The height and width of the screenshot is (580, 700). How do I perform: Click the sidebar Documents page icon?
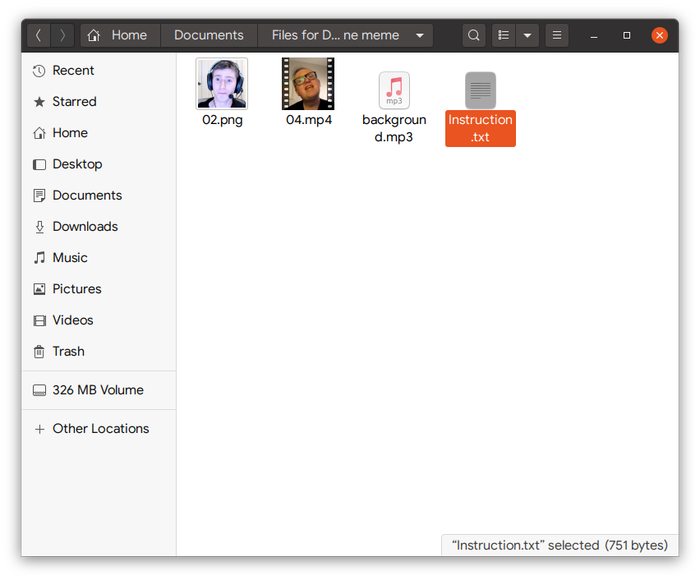[x=39, y=196]
